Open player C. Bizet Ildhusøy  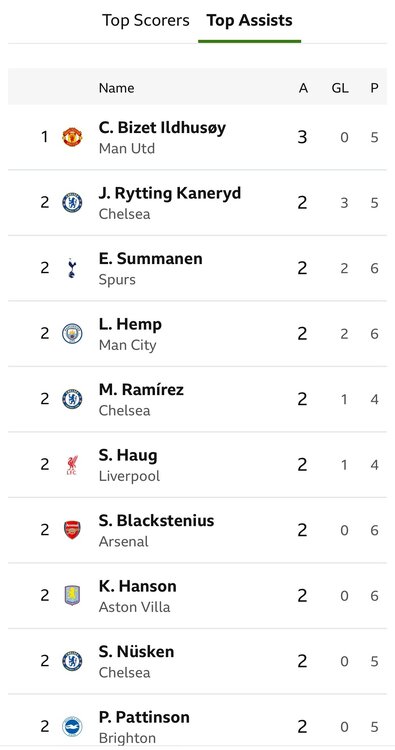(162, 128)
